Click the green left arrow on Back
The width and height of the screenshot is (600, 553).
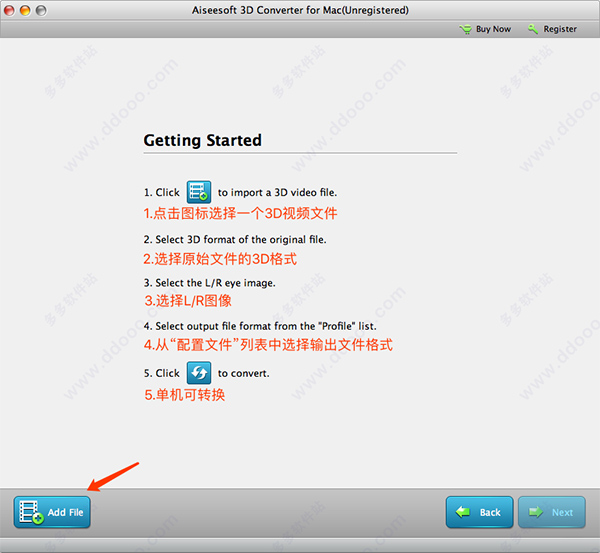coord(463,512)
